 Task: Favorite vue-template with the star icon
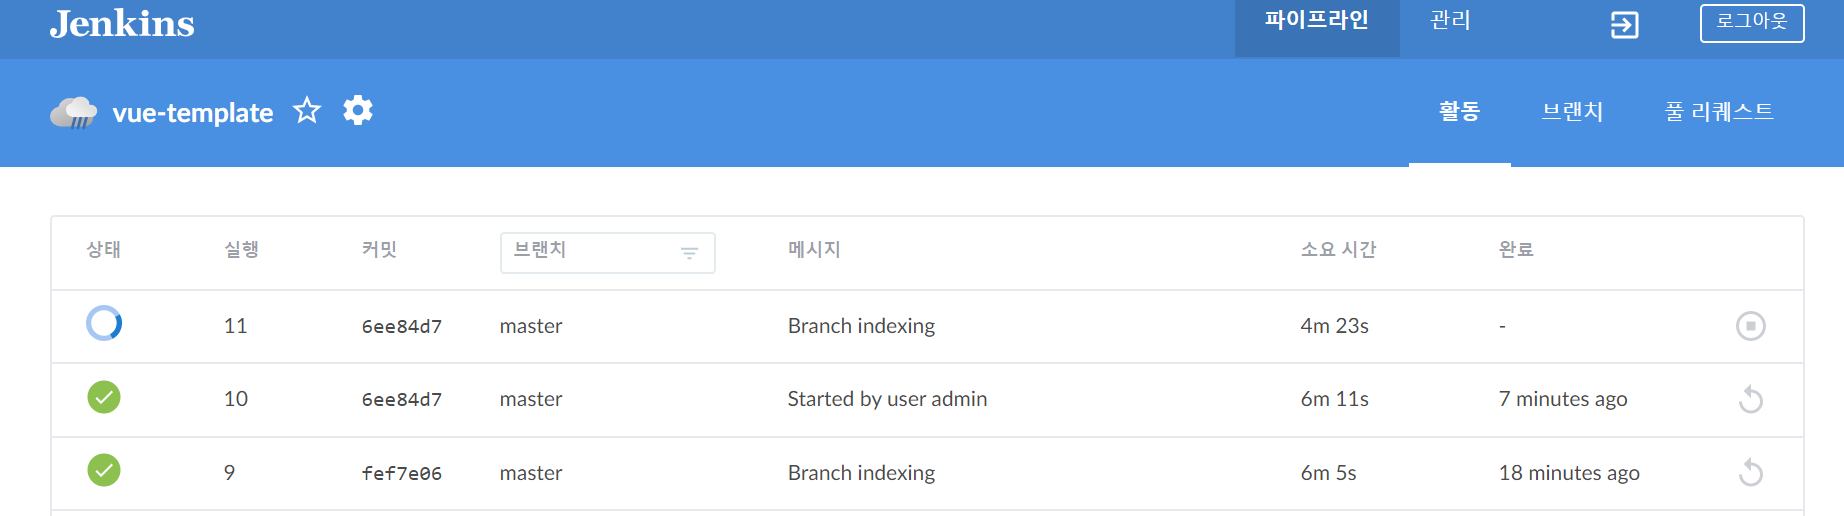307,110
